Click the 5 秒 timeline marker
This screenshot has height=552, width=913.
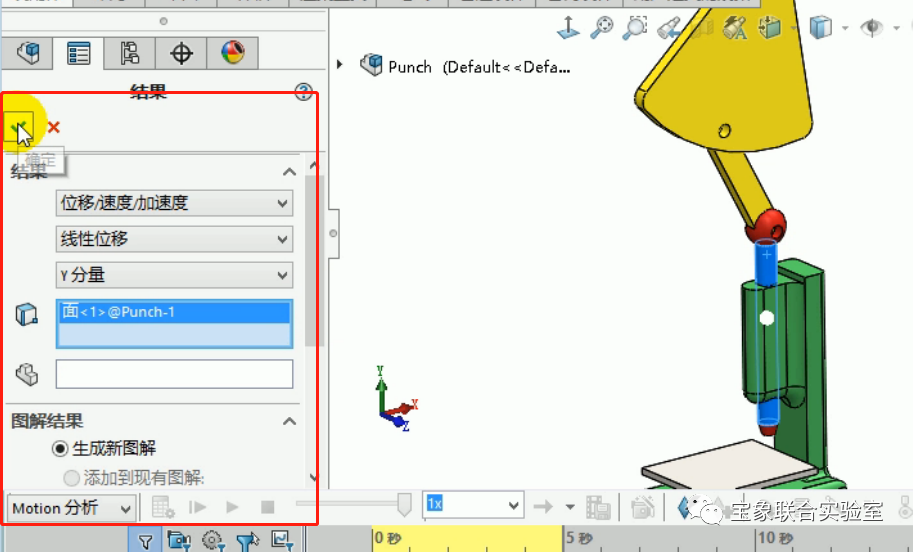tap(579, 538)
